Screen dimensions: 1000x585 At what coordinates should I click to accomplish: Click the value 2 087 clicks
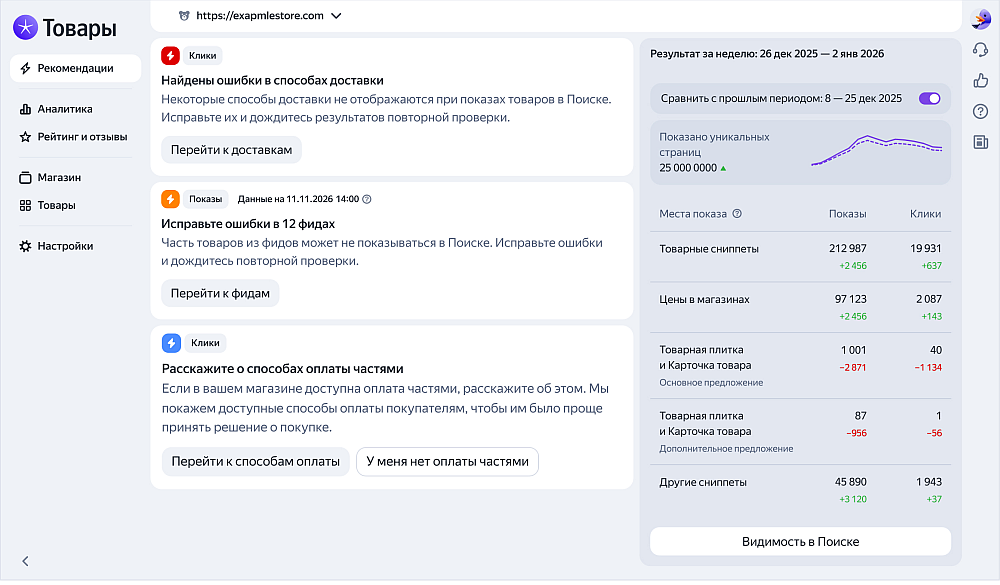coord(929,299)
